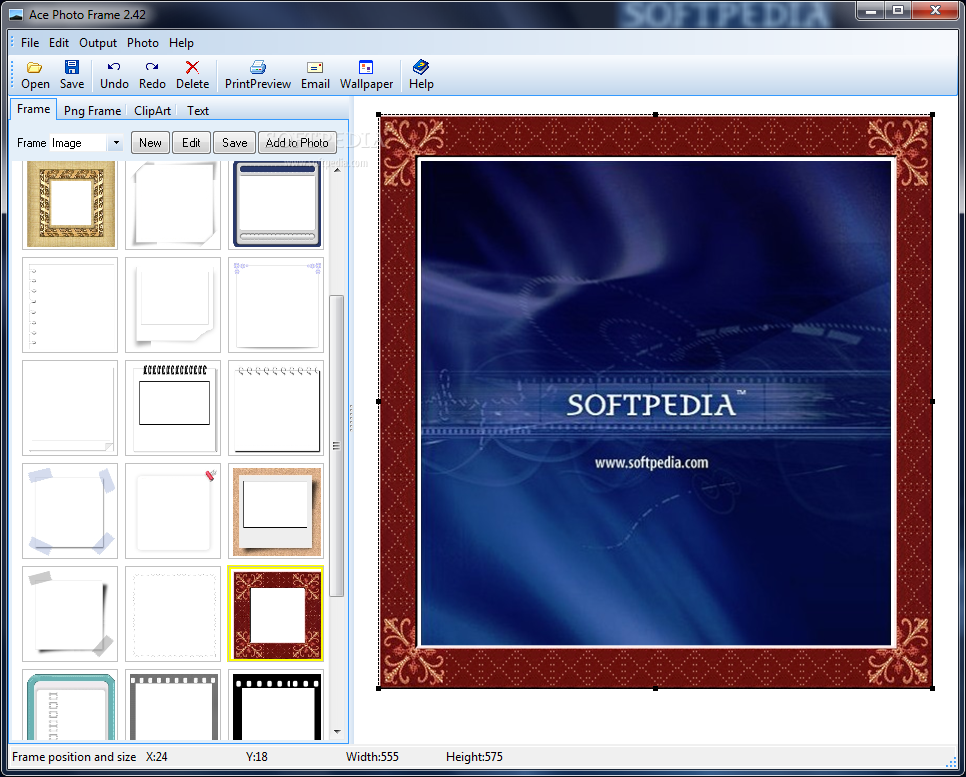Select the corkboard polaroid frame thumbnail
This screenshot has height=777, width=966.
pyautogui.click(x=276, y=511)
